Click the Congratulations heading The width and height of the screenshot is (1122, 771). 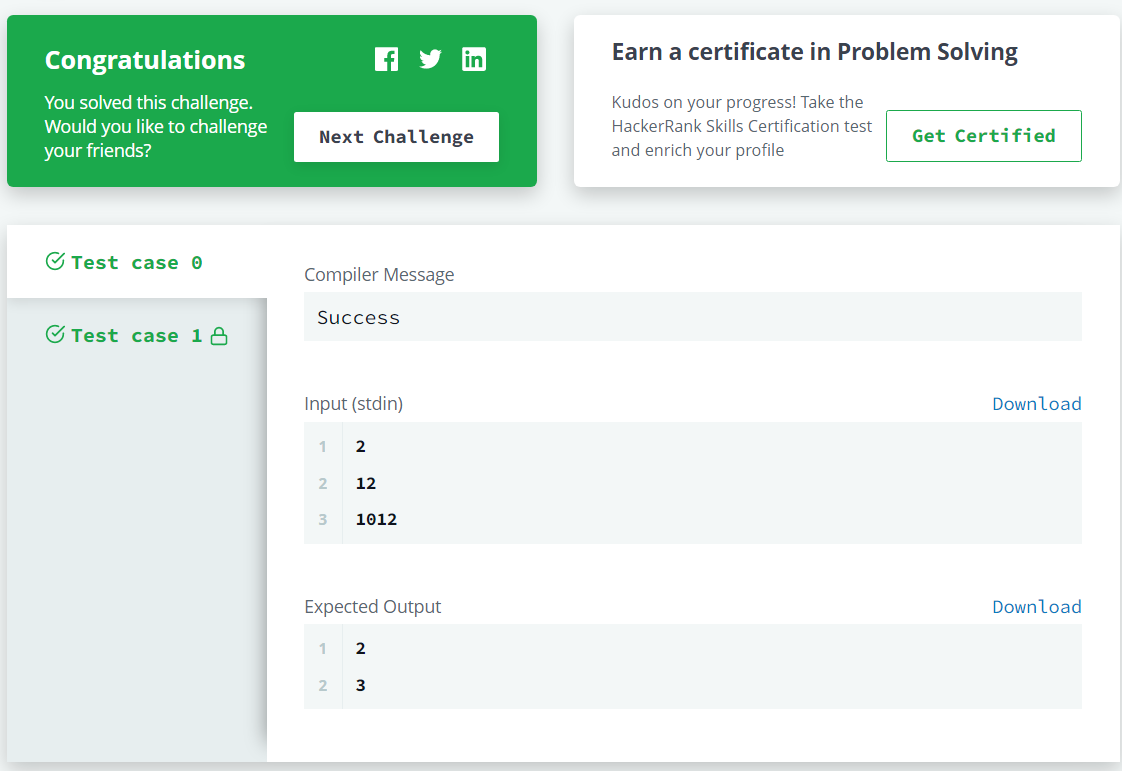pos(145,60)
